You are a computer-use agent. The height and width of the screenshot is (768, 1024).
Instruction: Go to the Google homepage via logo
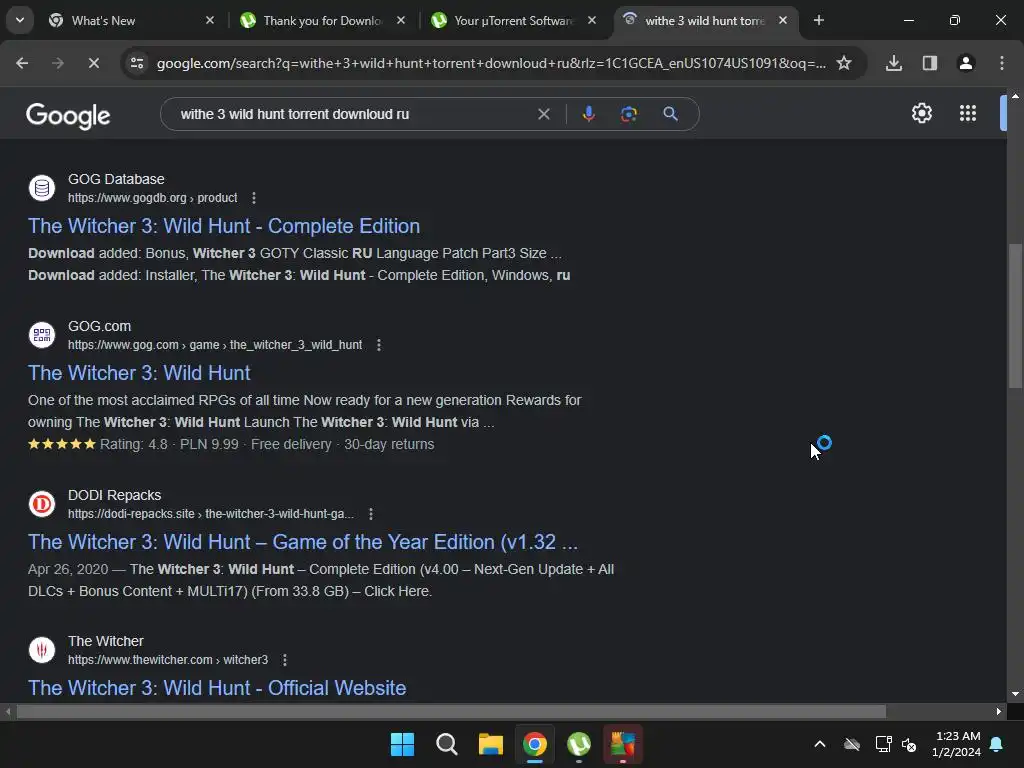pyautogui.click(x=68, y=115)
